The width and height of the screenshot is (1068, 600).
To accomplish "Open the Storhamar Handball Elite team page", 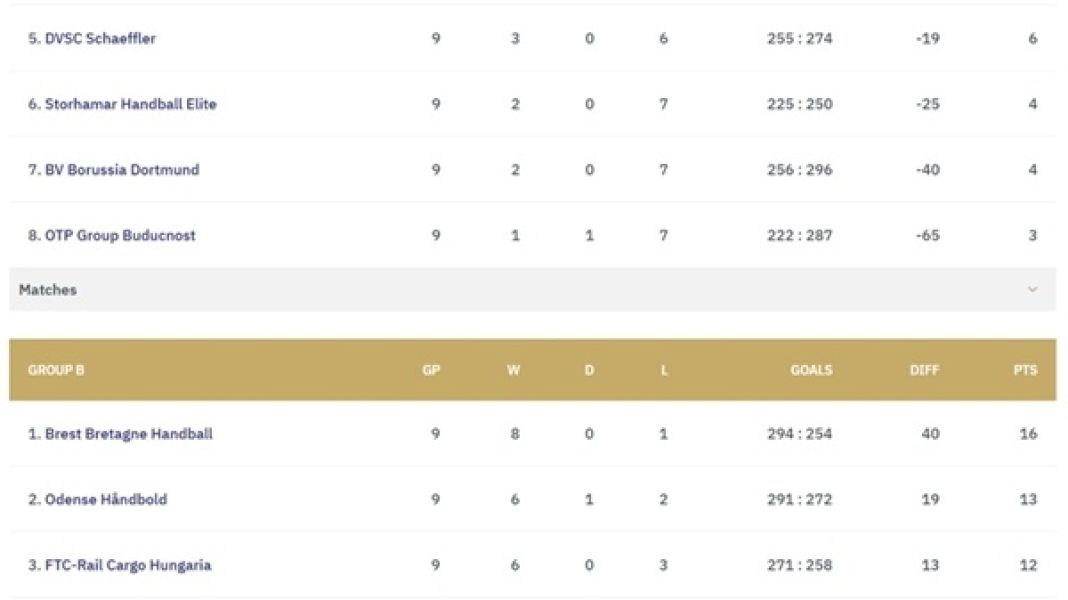I will tap(122, 104).
